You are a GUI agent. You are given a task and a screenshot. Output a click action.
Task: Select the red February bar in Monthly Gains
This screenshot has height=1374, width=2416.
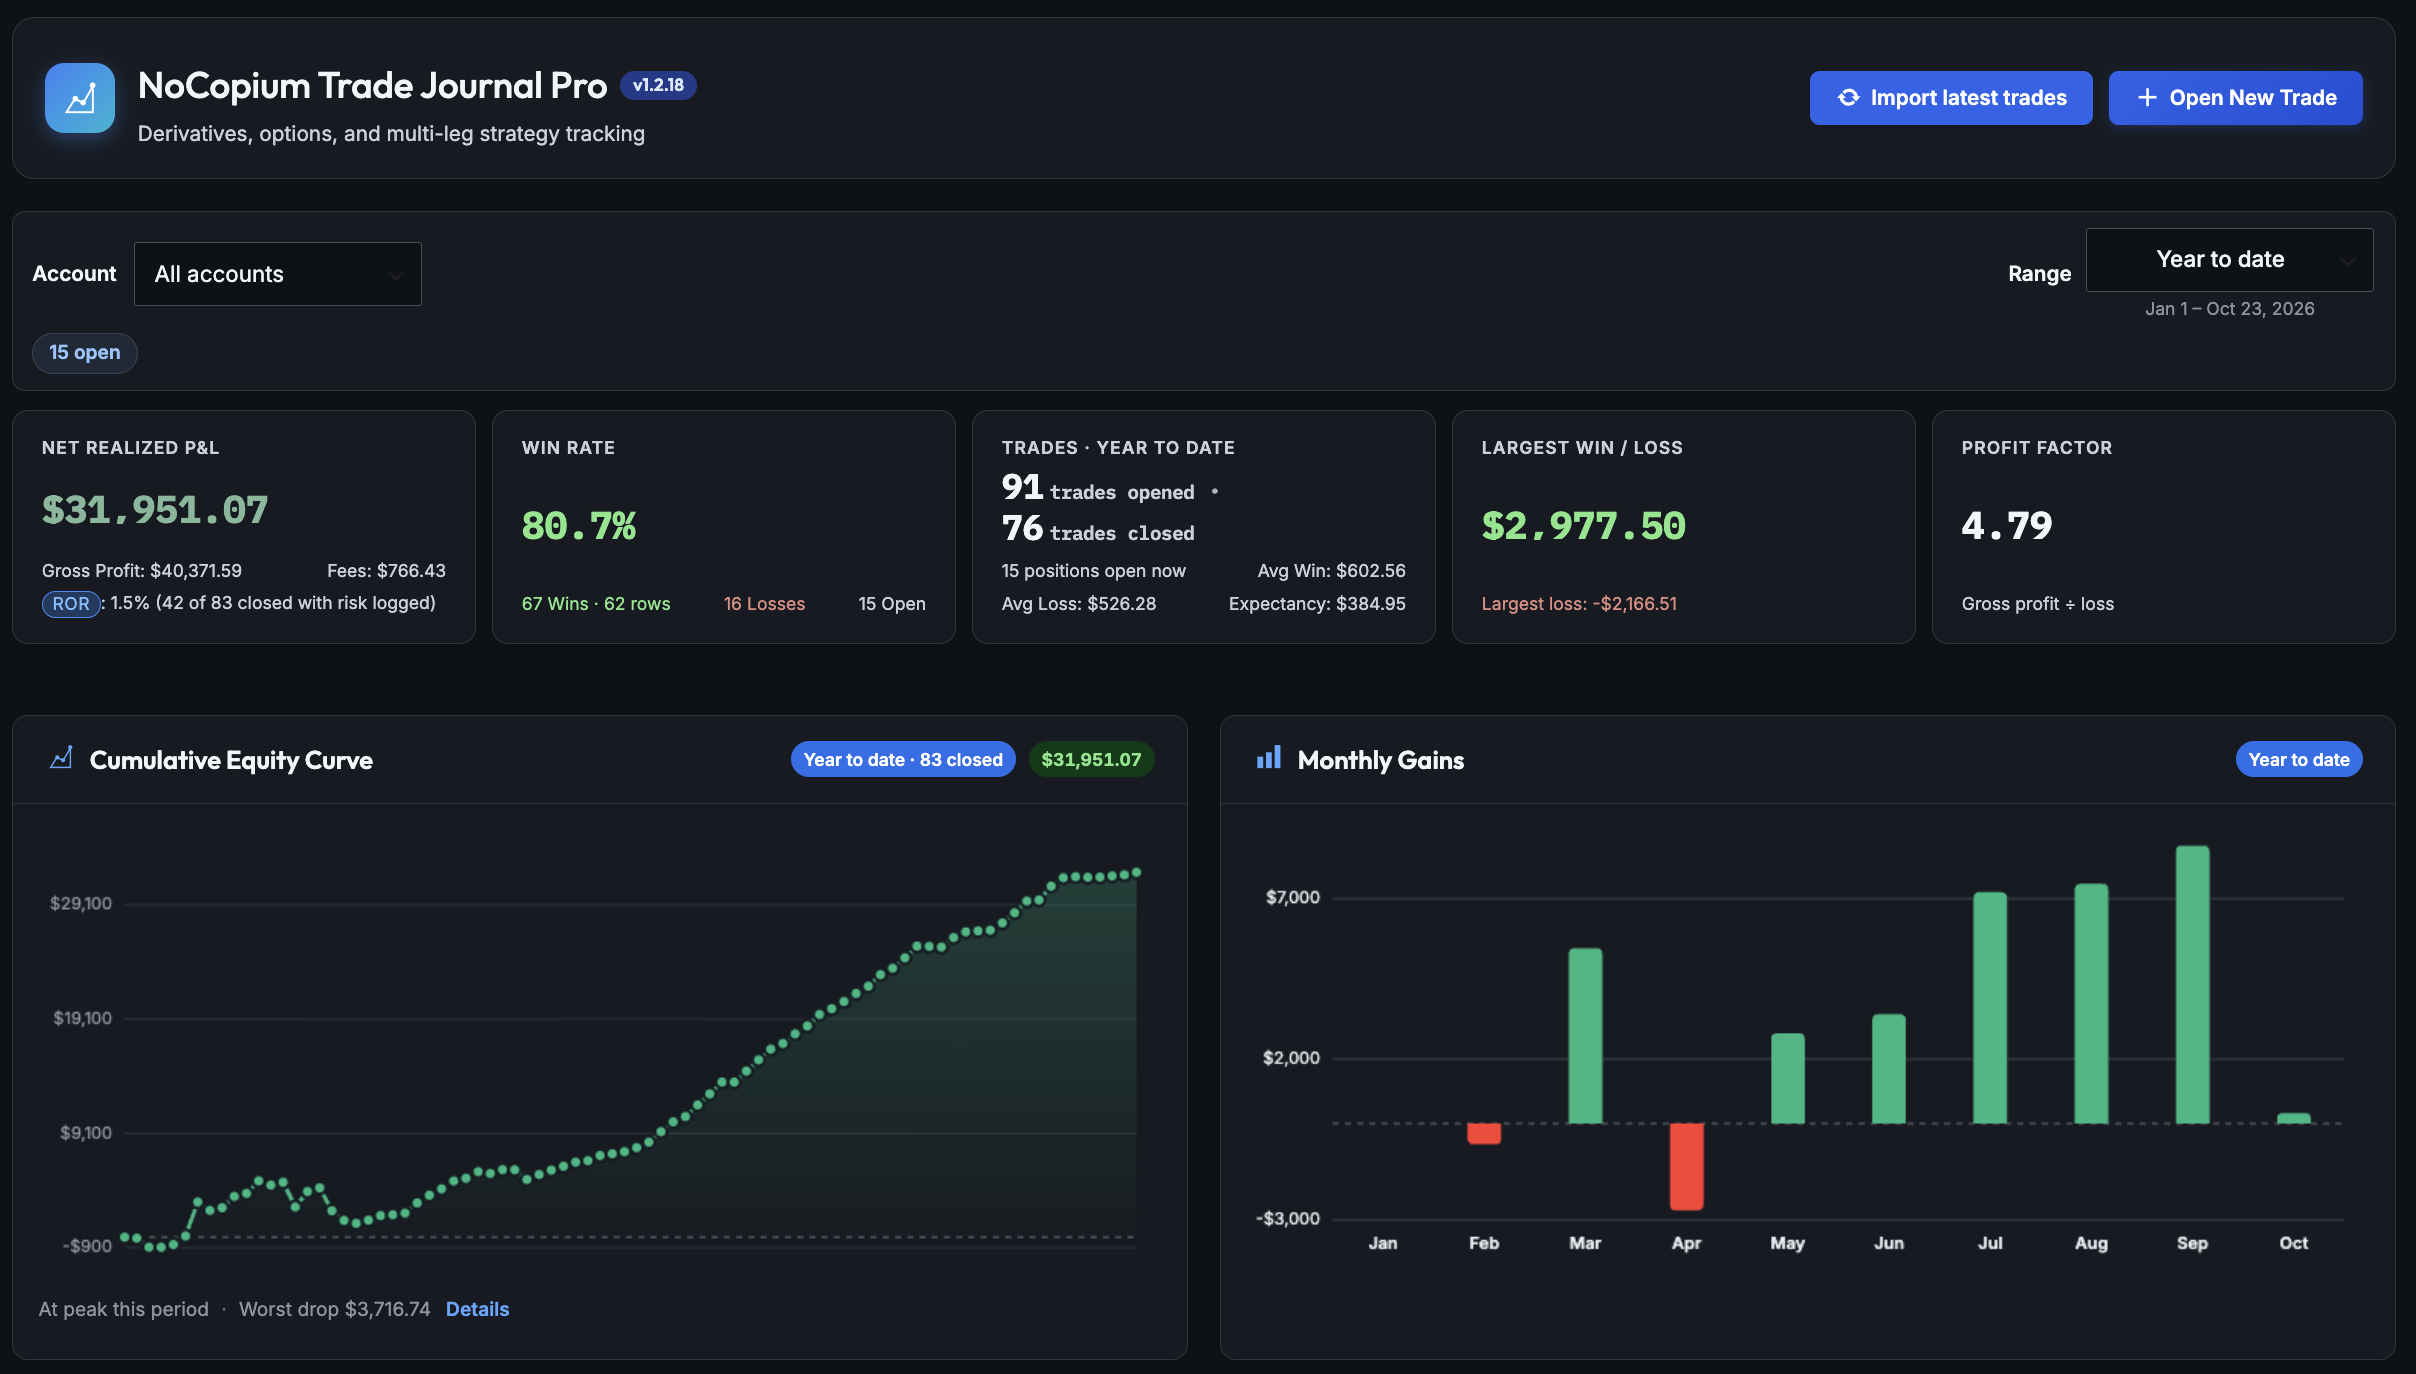(x=1484, y=1134)
